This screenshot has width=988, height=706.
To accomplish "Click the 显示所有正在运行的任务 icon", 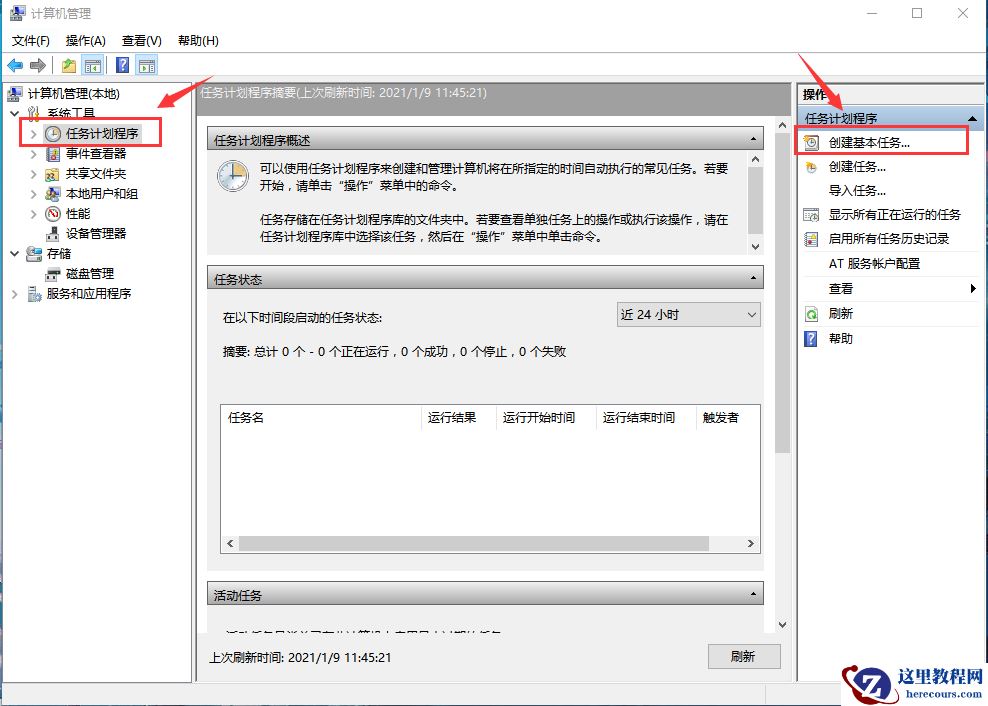I will tap(810, 213).
